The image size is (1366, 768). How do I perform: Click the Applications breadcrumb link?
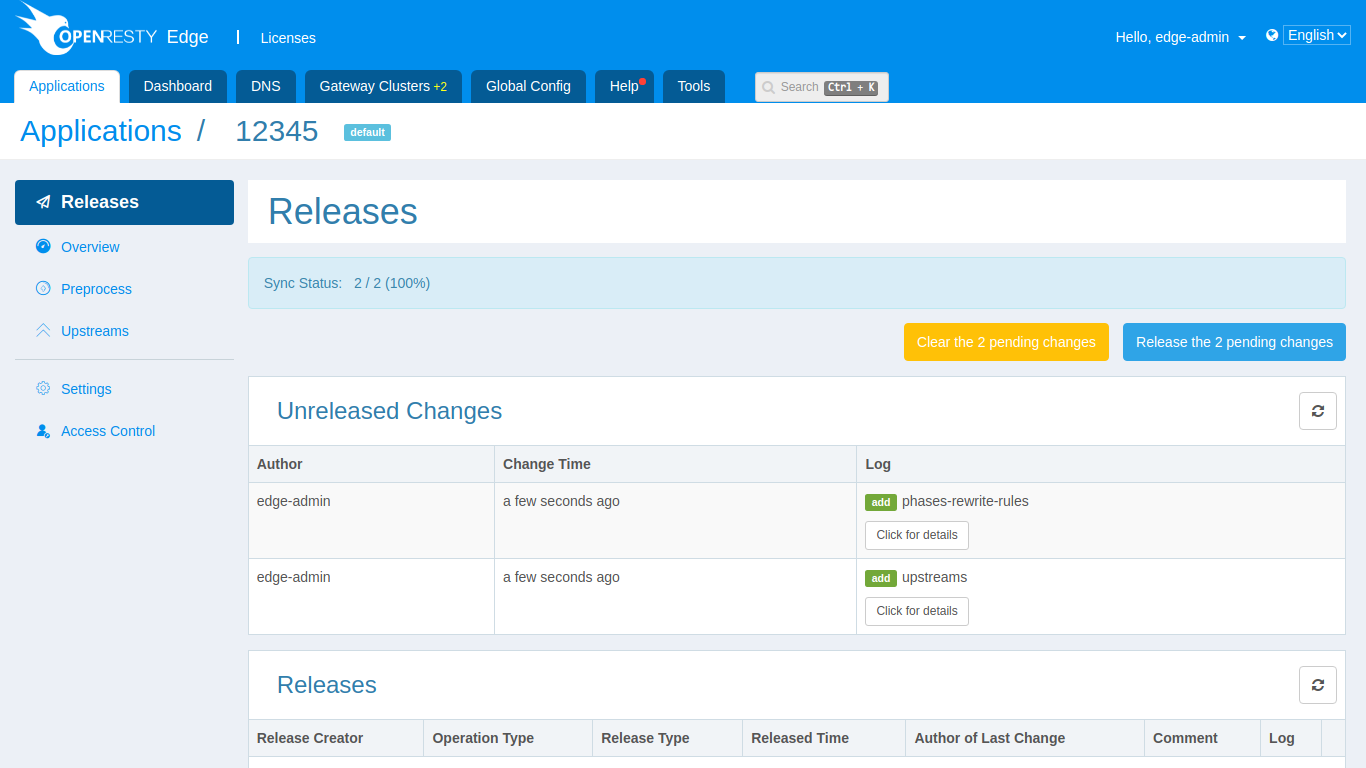[x=101, y=131]
